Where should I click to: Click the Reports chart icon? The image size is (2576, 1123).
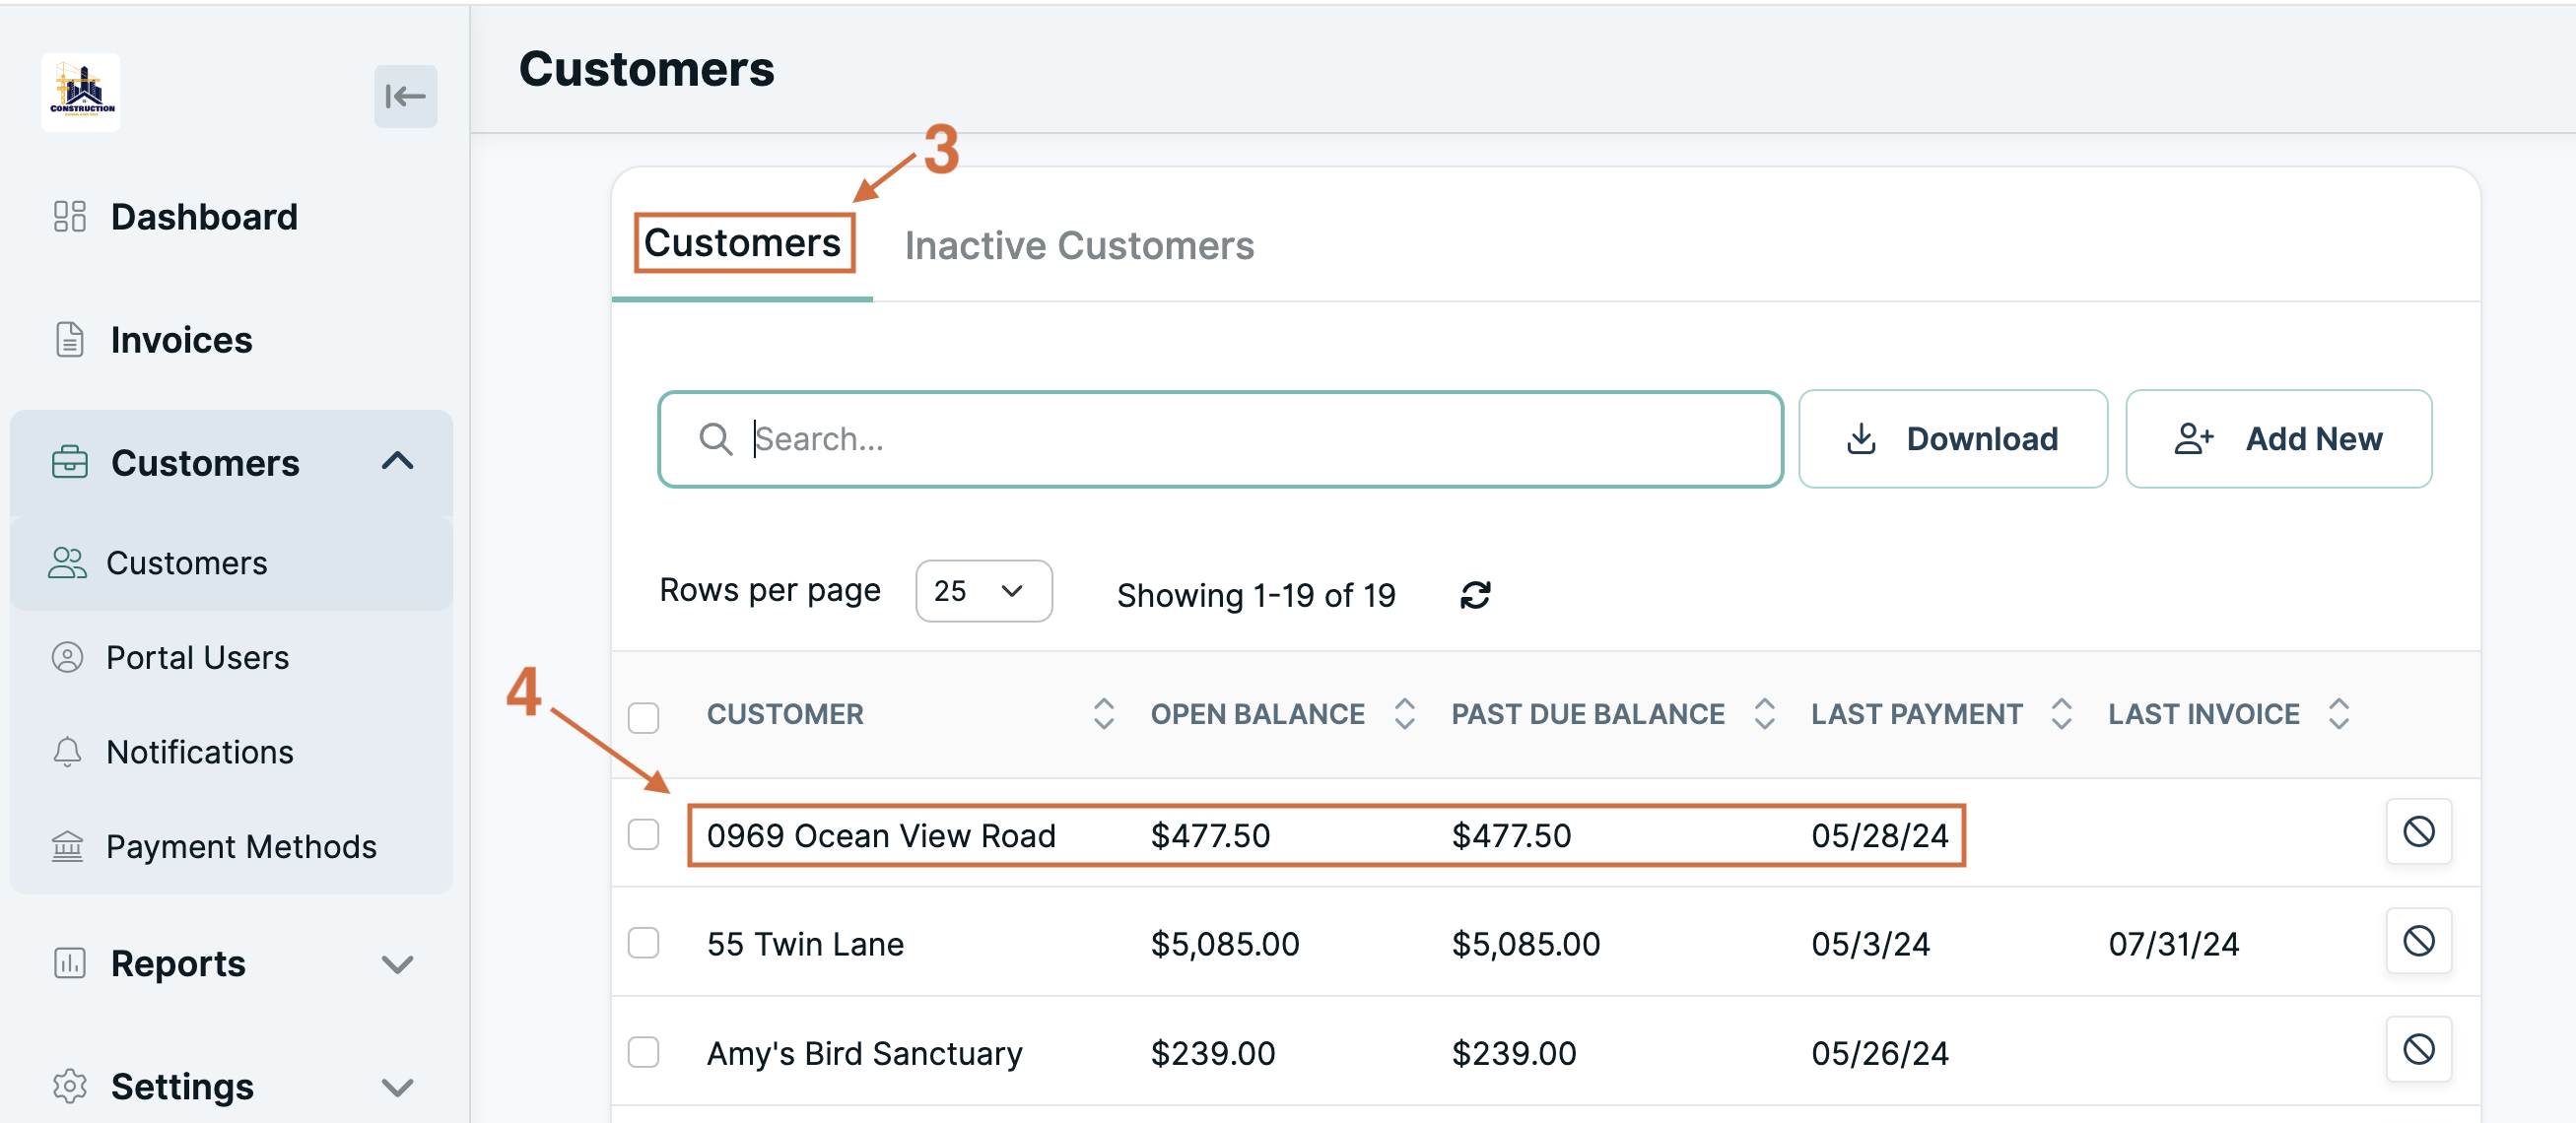(69, 963)
